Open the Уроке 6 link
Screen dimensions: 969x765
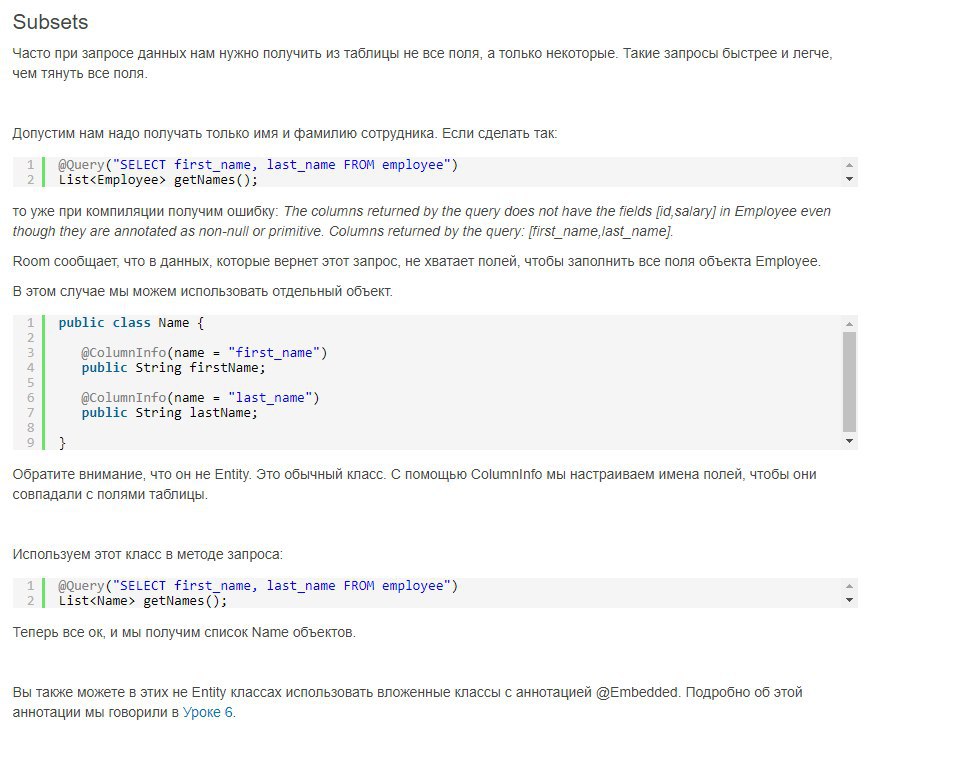pos(208,712)
